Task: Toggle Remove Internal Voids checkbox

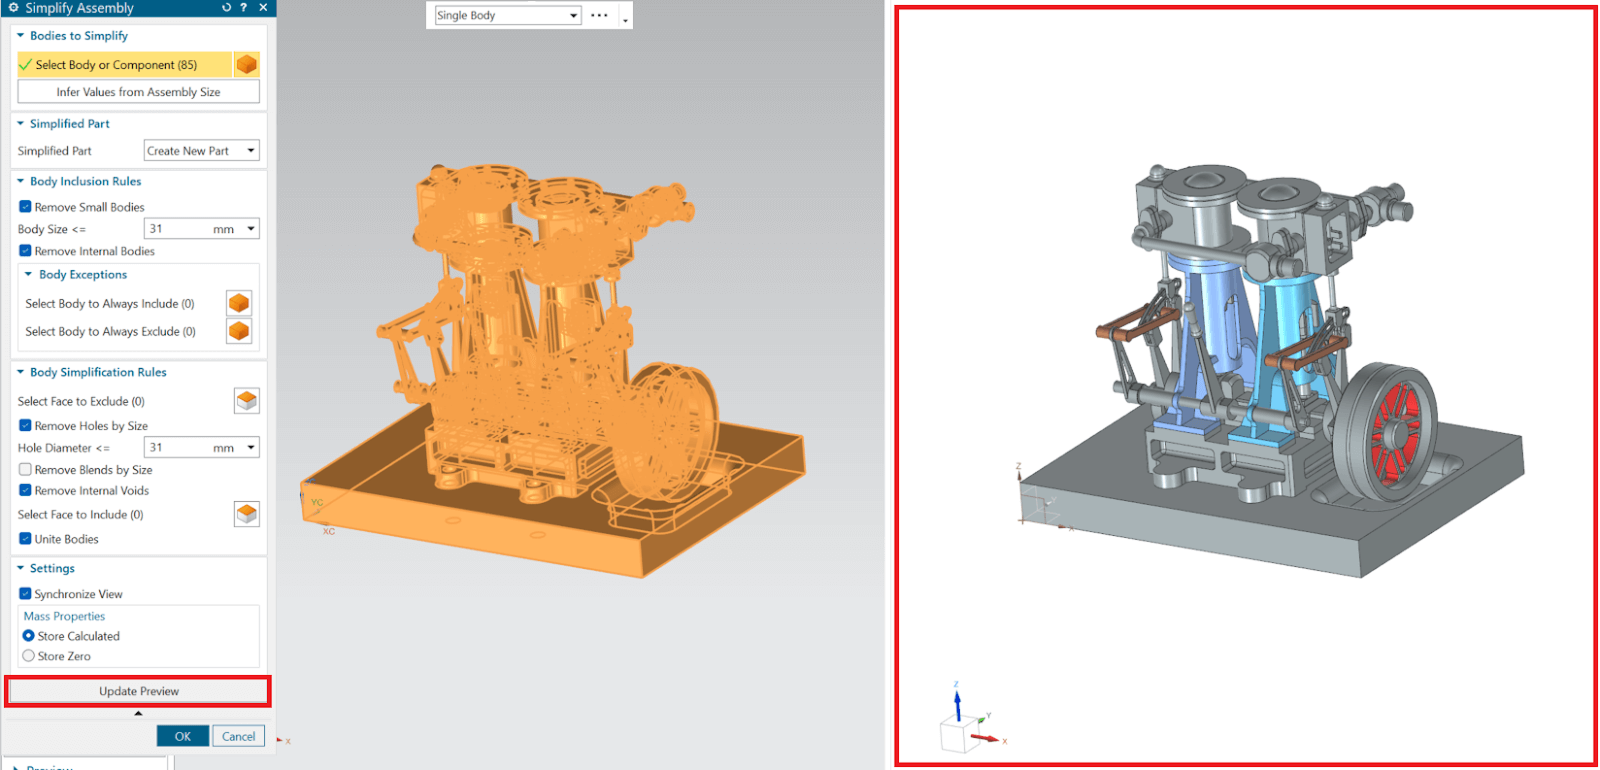Action: point(25,490)
